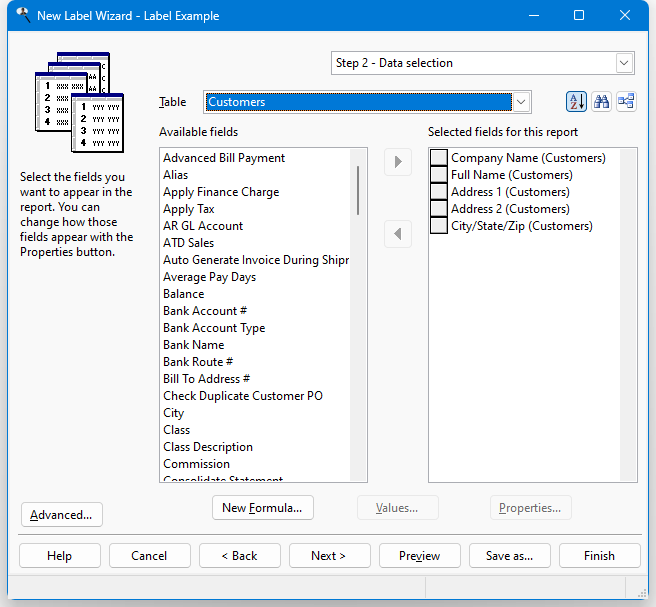Select ATD Sales field
The image size is (656, 607).
188,243
